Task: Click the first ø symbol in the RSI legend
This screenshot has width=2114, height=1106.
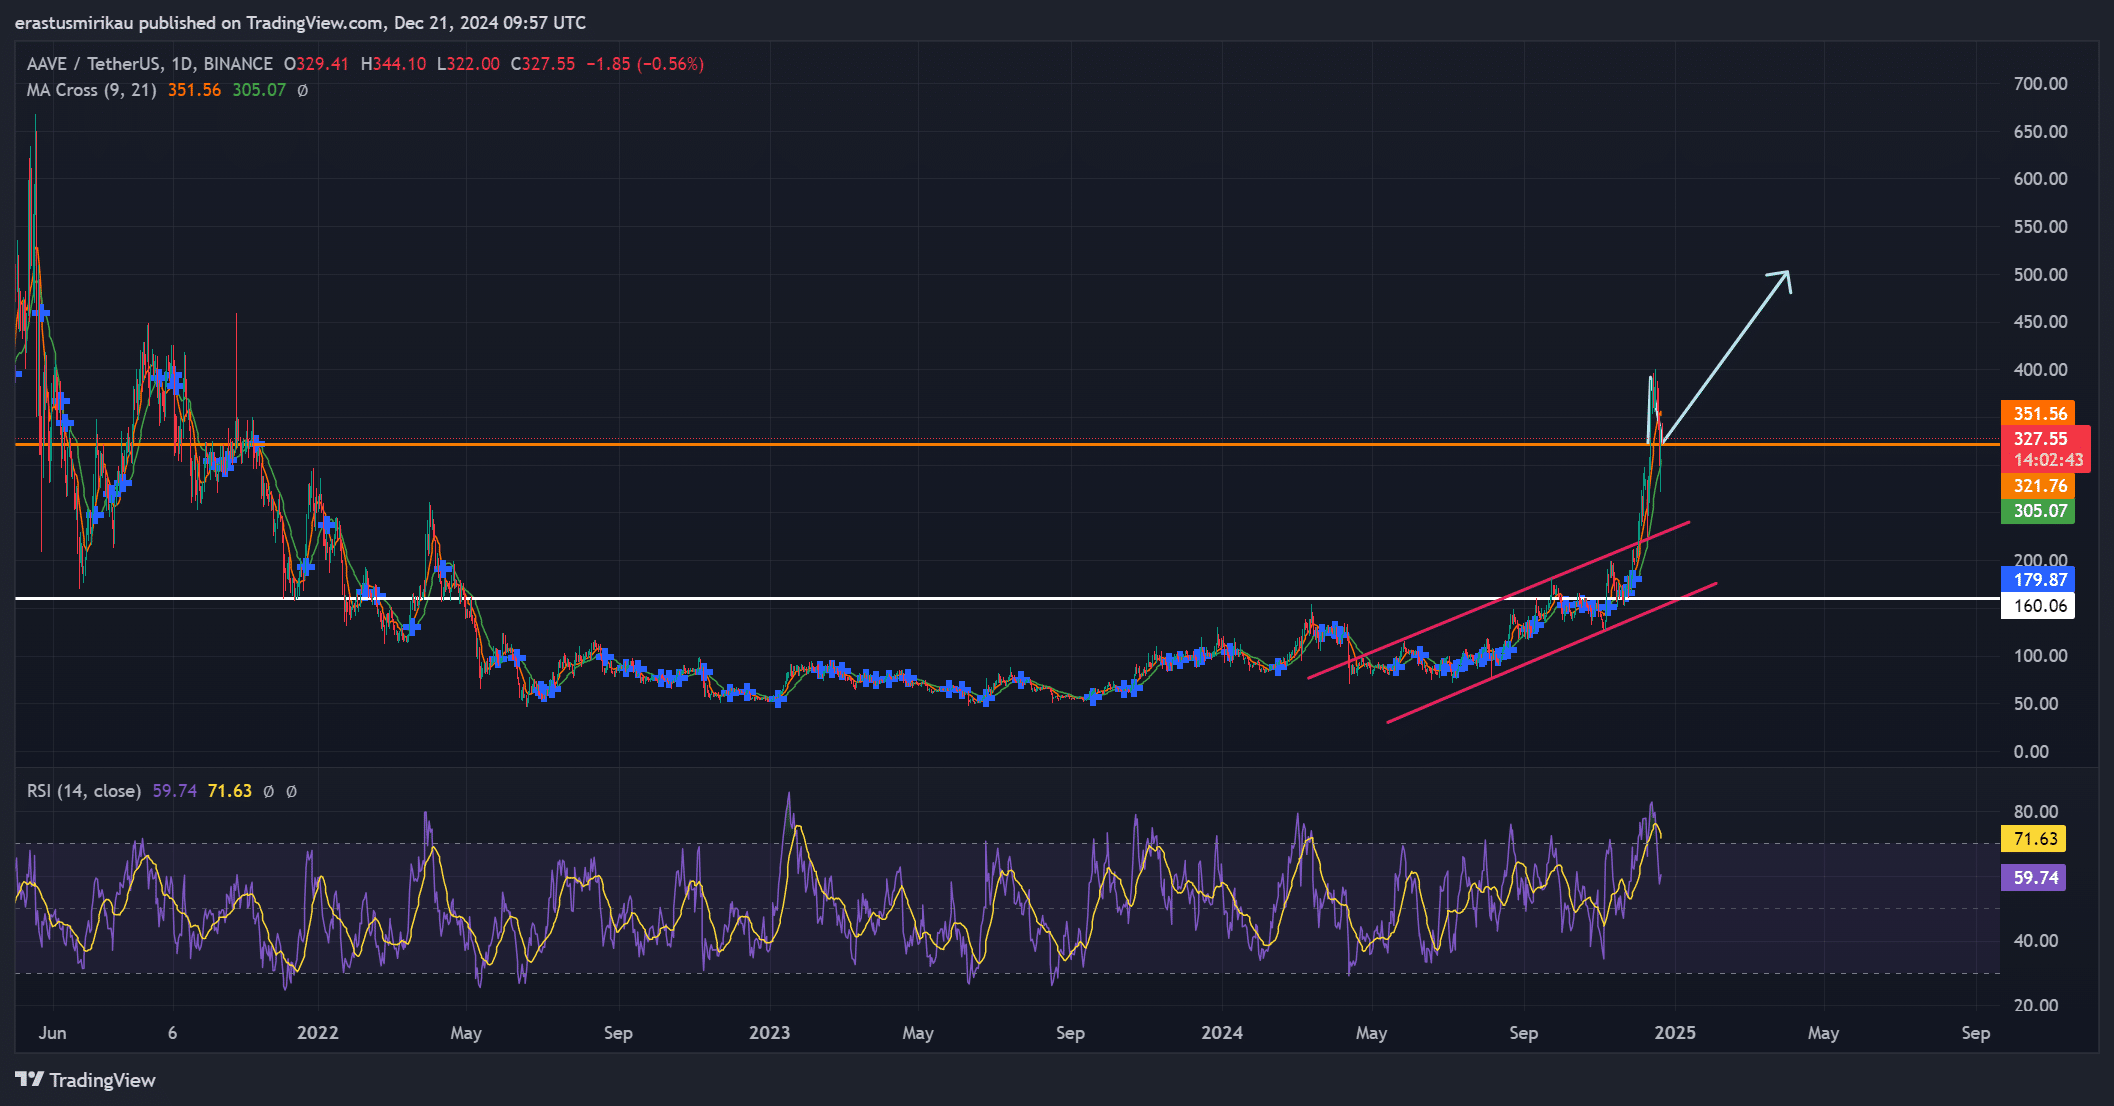Action: point(268,791)
